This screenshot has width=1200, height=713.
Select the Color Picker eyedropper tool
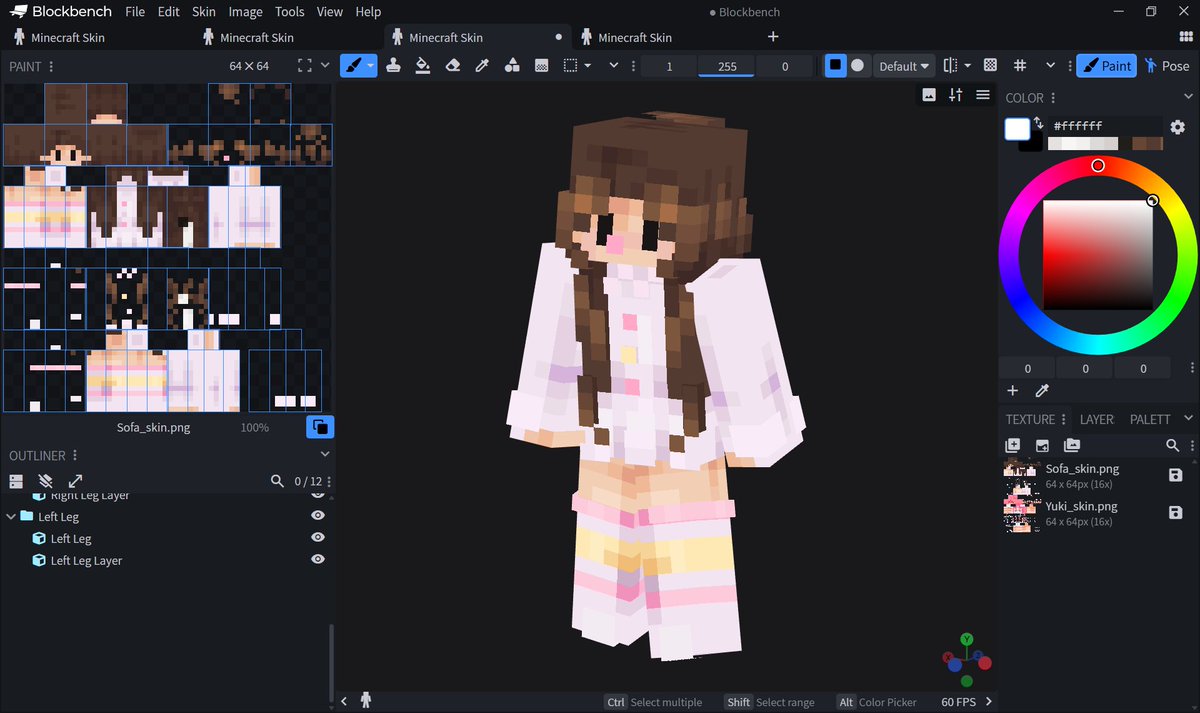(x=482, y=66)
